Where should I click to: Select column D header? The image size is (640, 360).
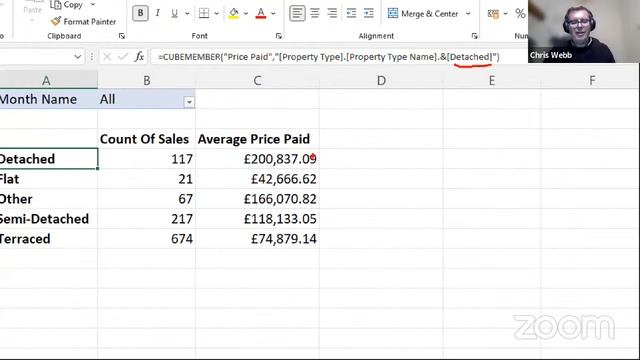click(x=381, y=80)
